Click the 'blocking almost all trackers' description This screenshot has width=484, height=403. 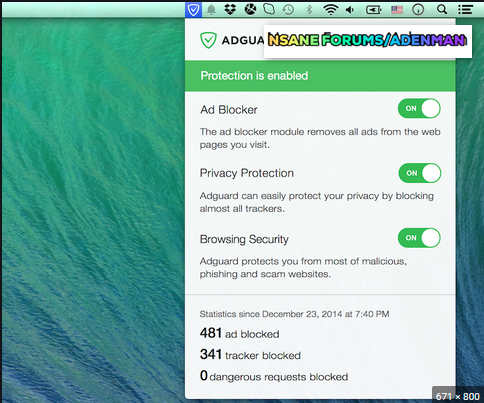[x=317, y=202]
